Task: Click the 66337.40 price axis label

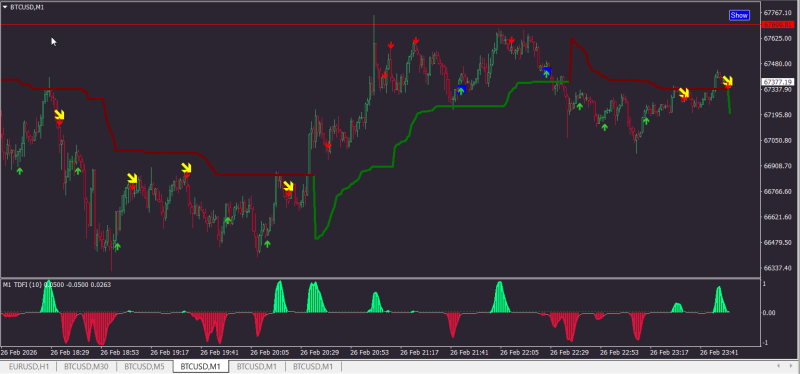Action: coord(778,268)
